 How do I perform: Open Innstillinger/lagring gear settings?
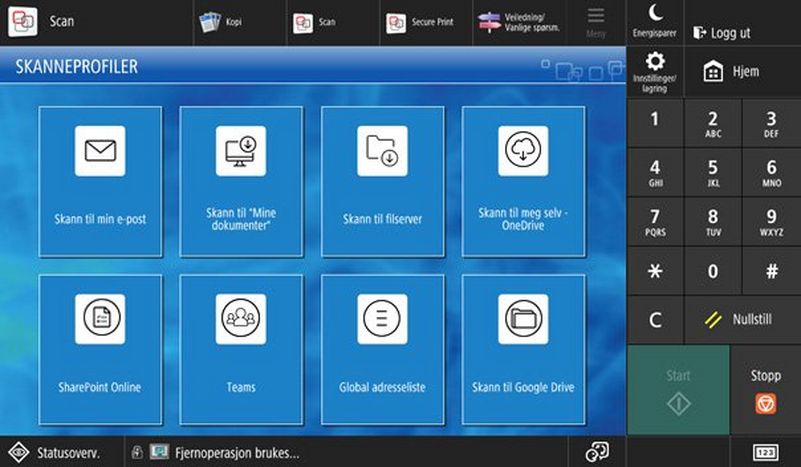point(655,72)
